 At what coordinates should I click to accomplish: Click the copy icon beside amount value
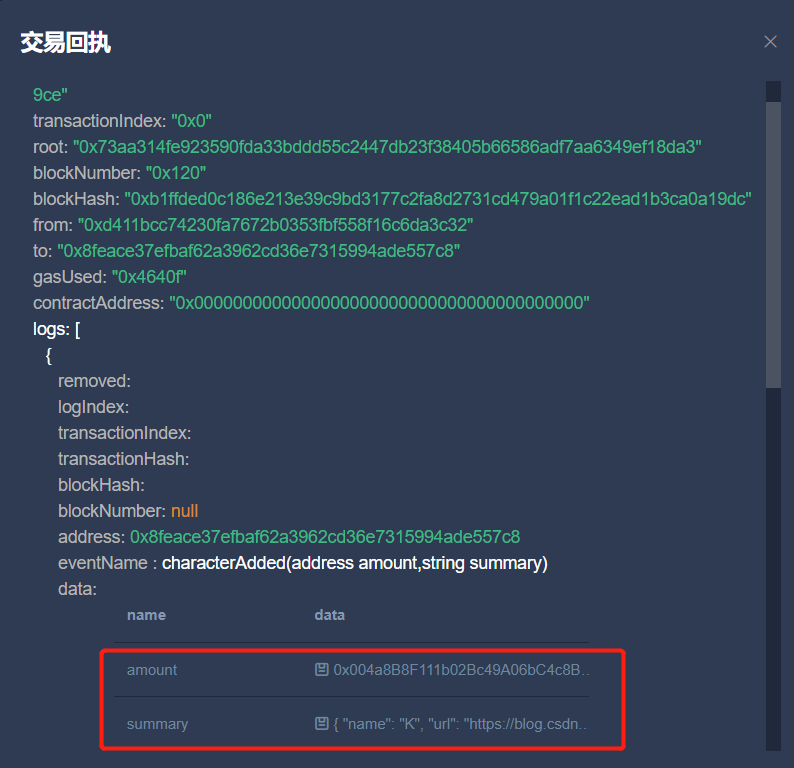tap(322, 670)
